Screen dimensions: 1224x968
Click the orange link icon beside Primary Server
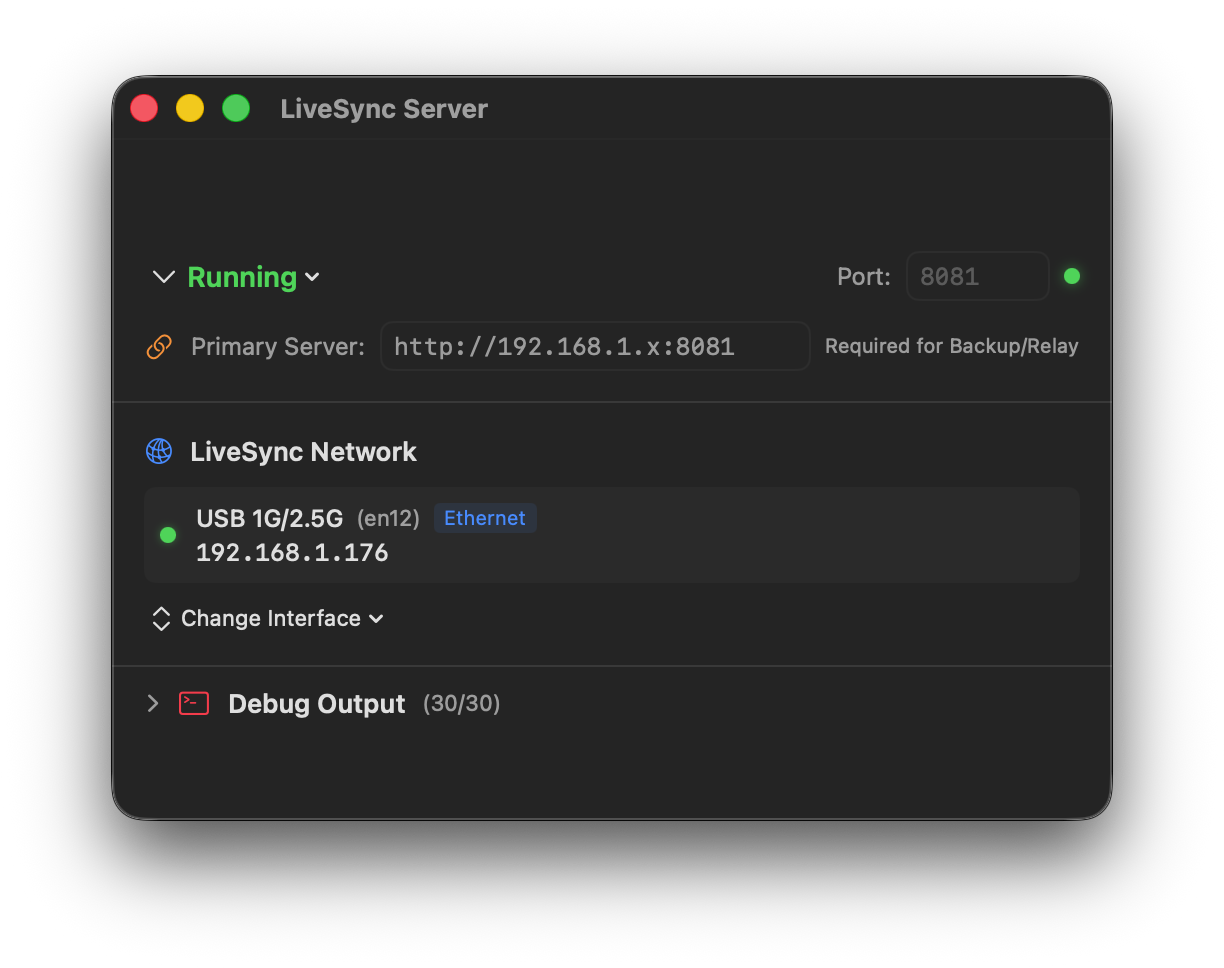click(159, 347)
